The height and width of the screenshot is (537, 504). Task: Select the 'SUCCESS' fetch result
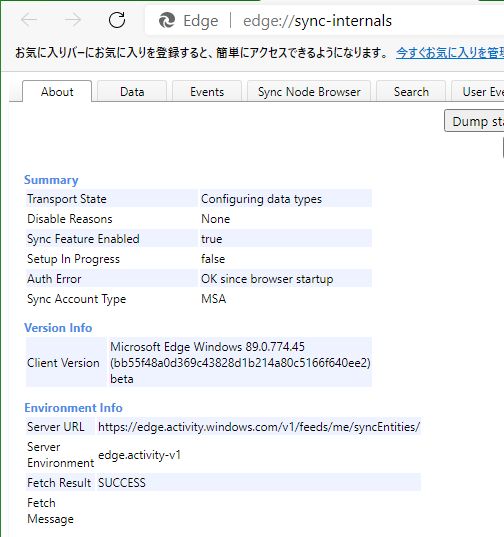tap(122, 483)
